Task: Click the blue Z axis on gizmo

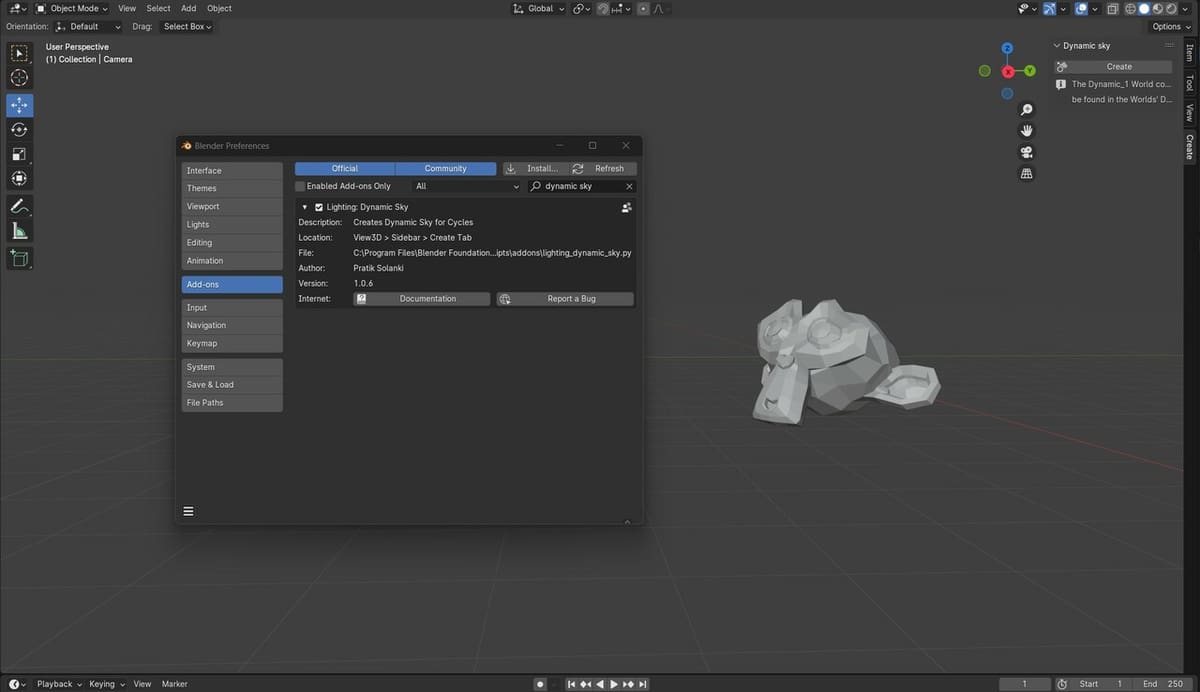Action: point(1007,48)
